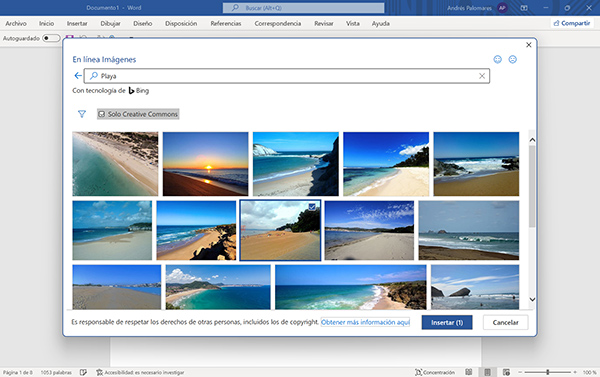Click the 100 % zoom level
This screenshot has height=377, width=600.
click(x=589, y=372)
